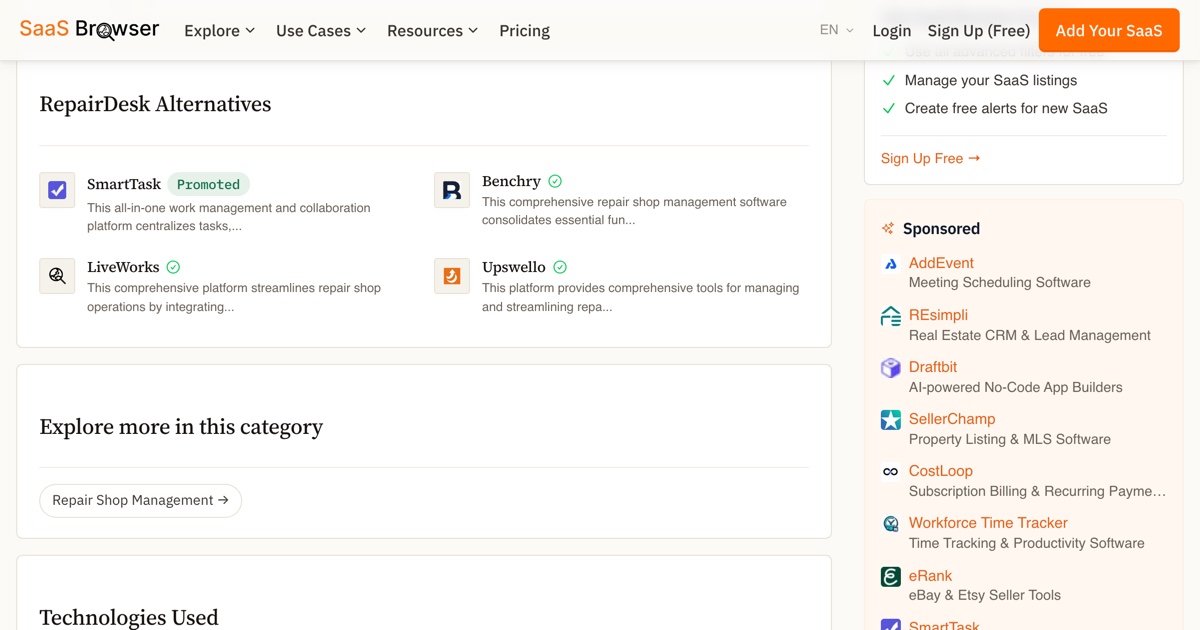Click the 'Technologies Used' heading
The image size is (1200, 630).
pyautogui.click(x=129, y=617)
